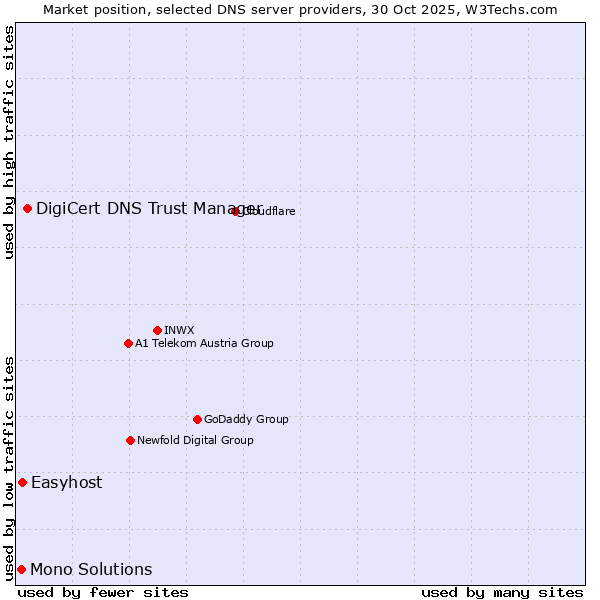Select the INWX data point marker
Screen dimensions: 600x600
click(x=158, y=330)
